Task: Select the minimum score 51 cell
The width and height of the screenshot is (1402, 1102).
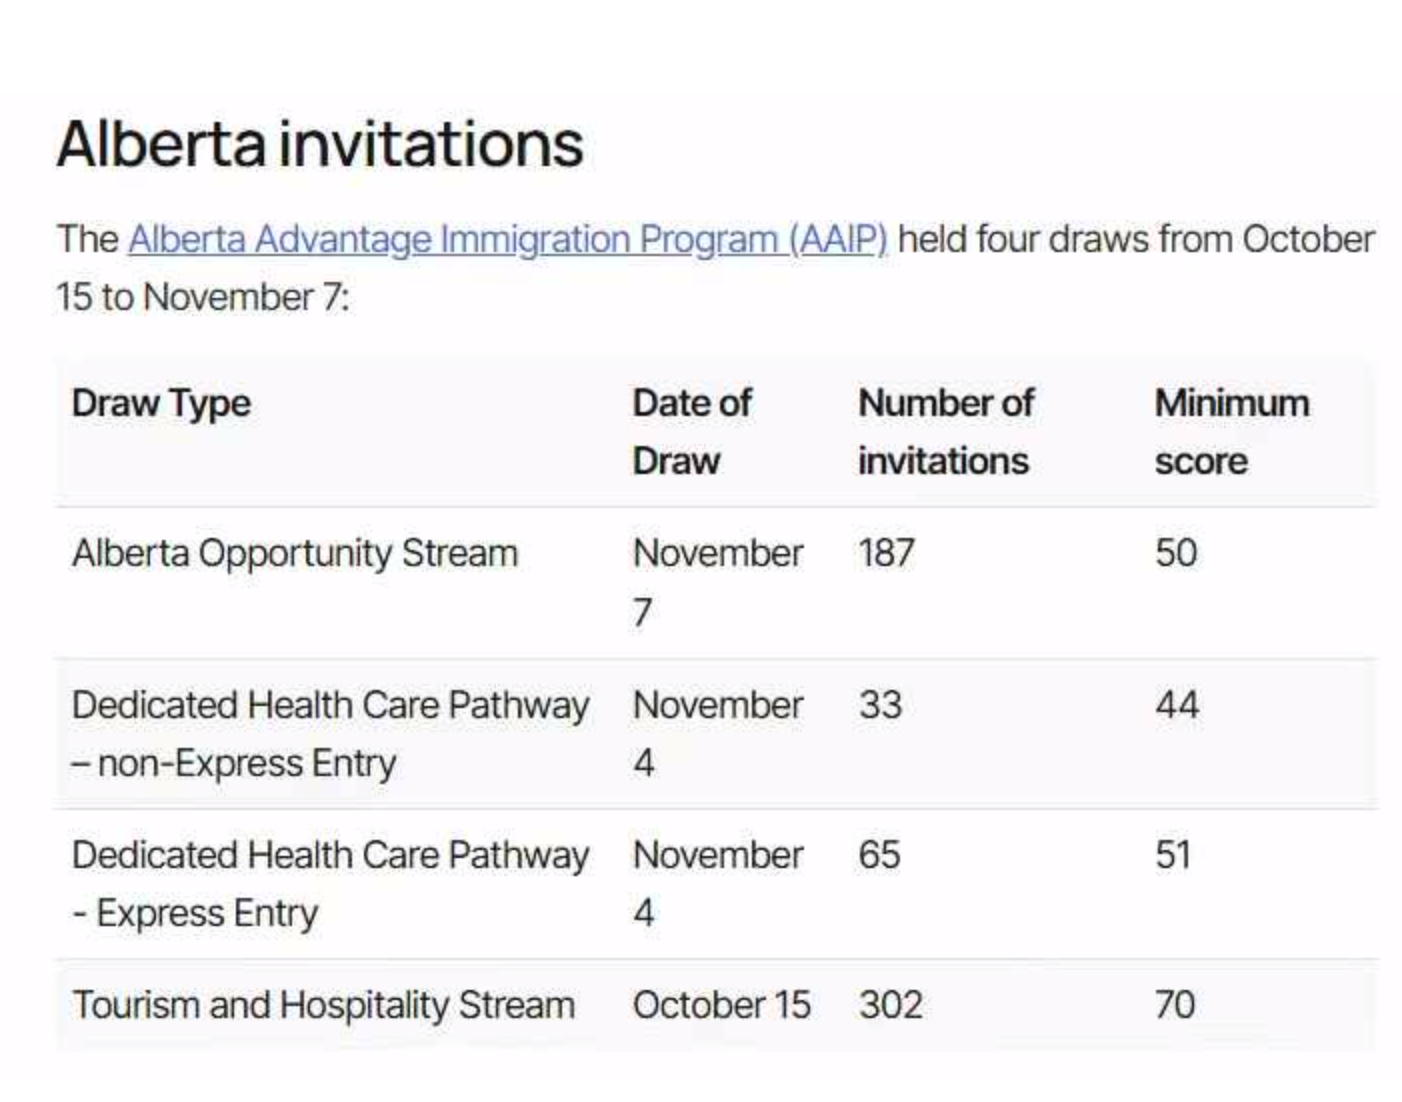Action: [x=1173, y=855]
